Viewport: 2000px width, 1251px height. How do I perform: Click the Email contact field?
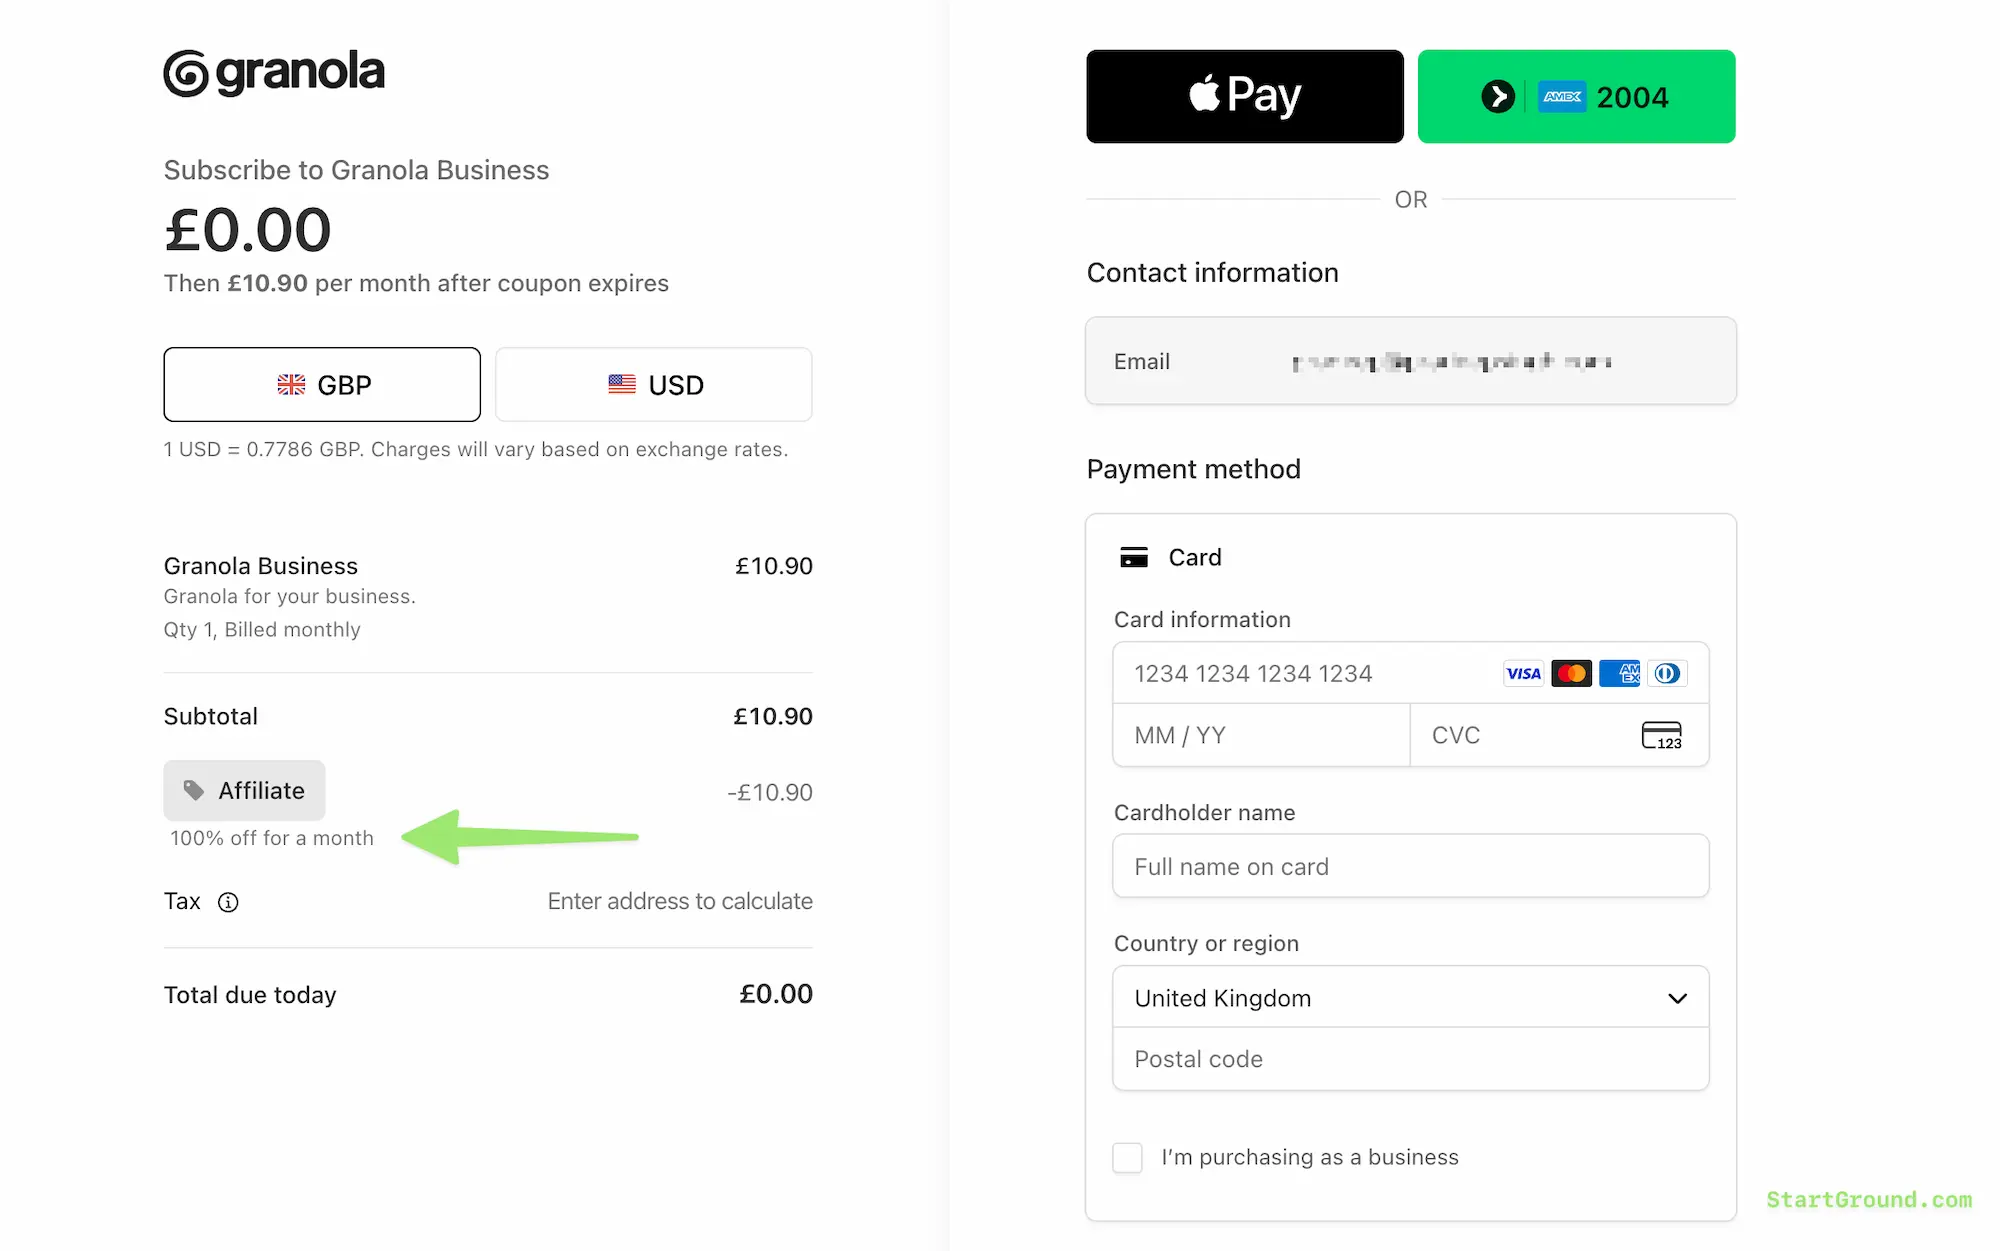(x=1410, y=361)
